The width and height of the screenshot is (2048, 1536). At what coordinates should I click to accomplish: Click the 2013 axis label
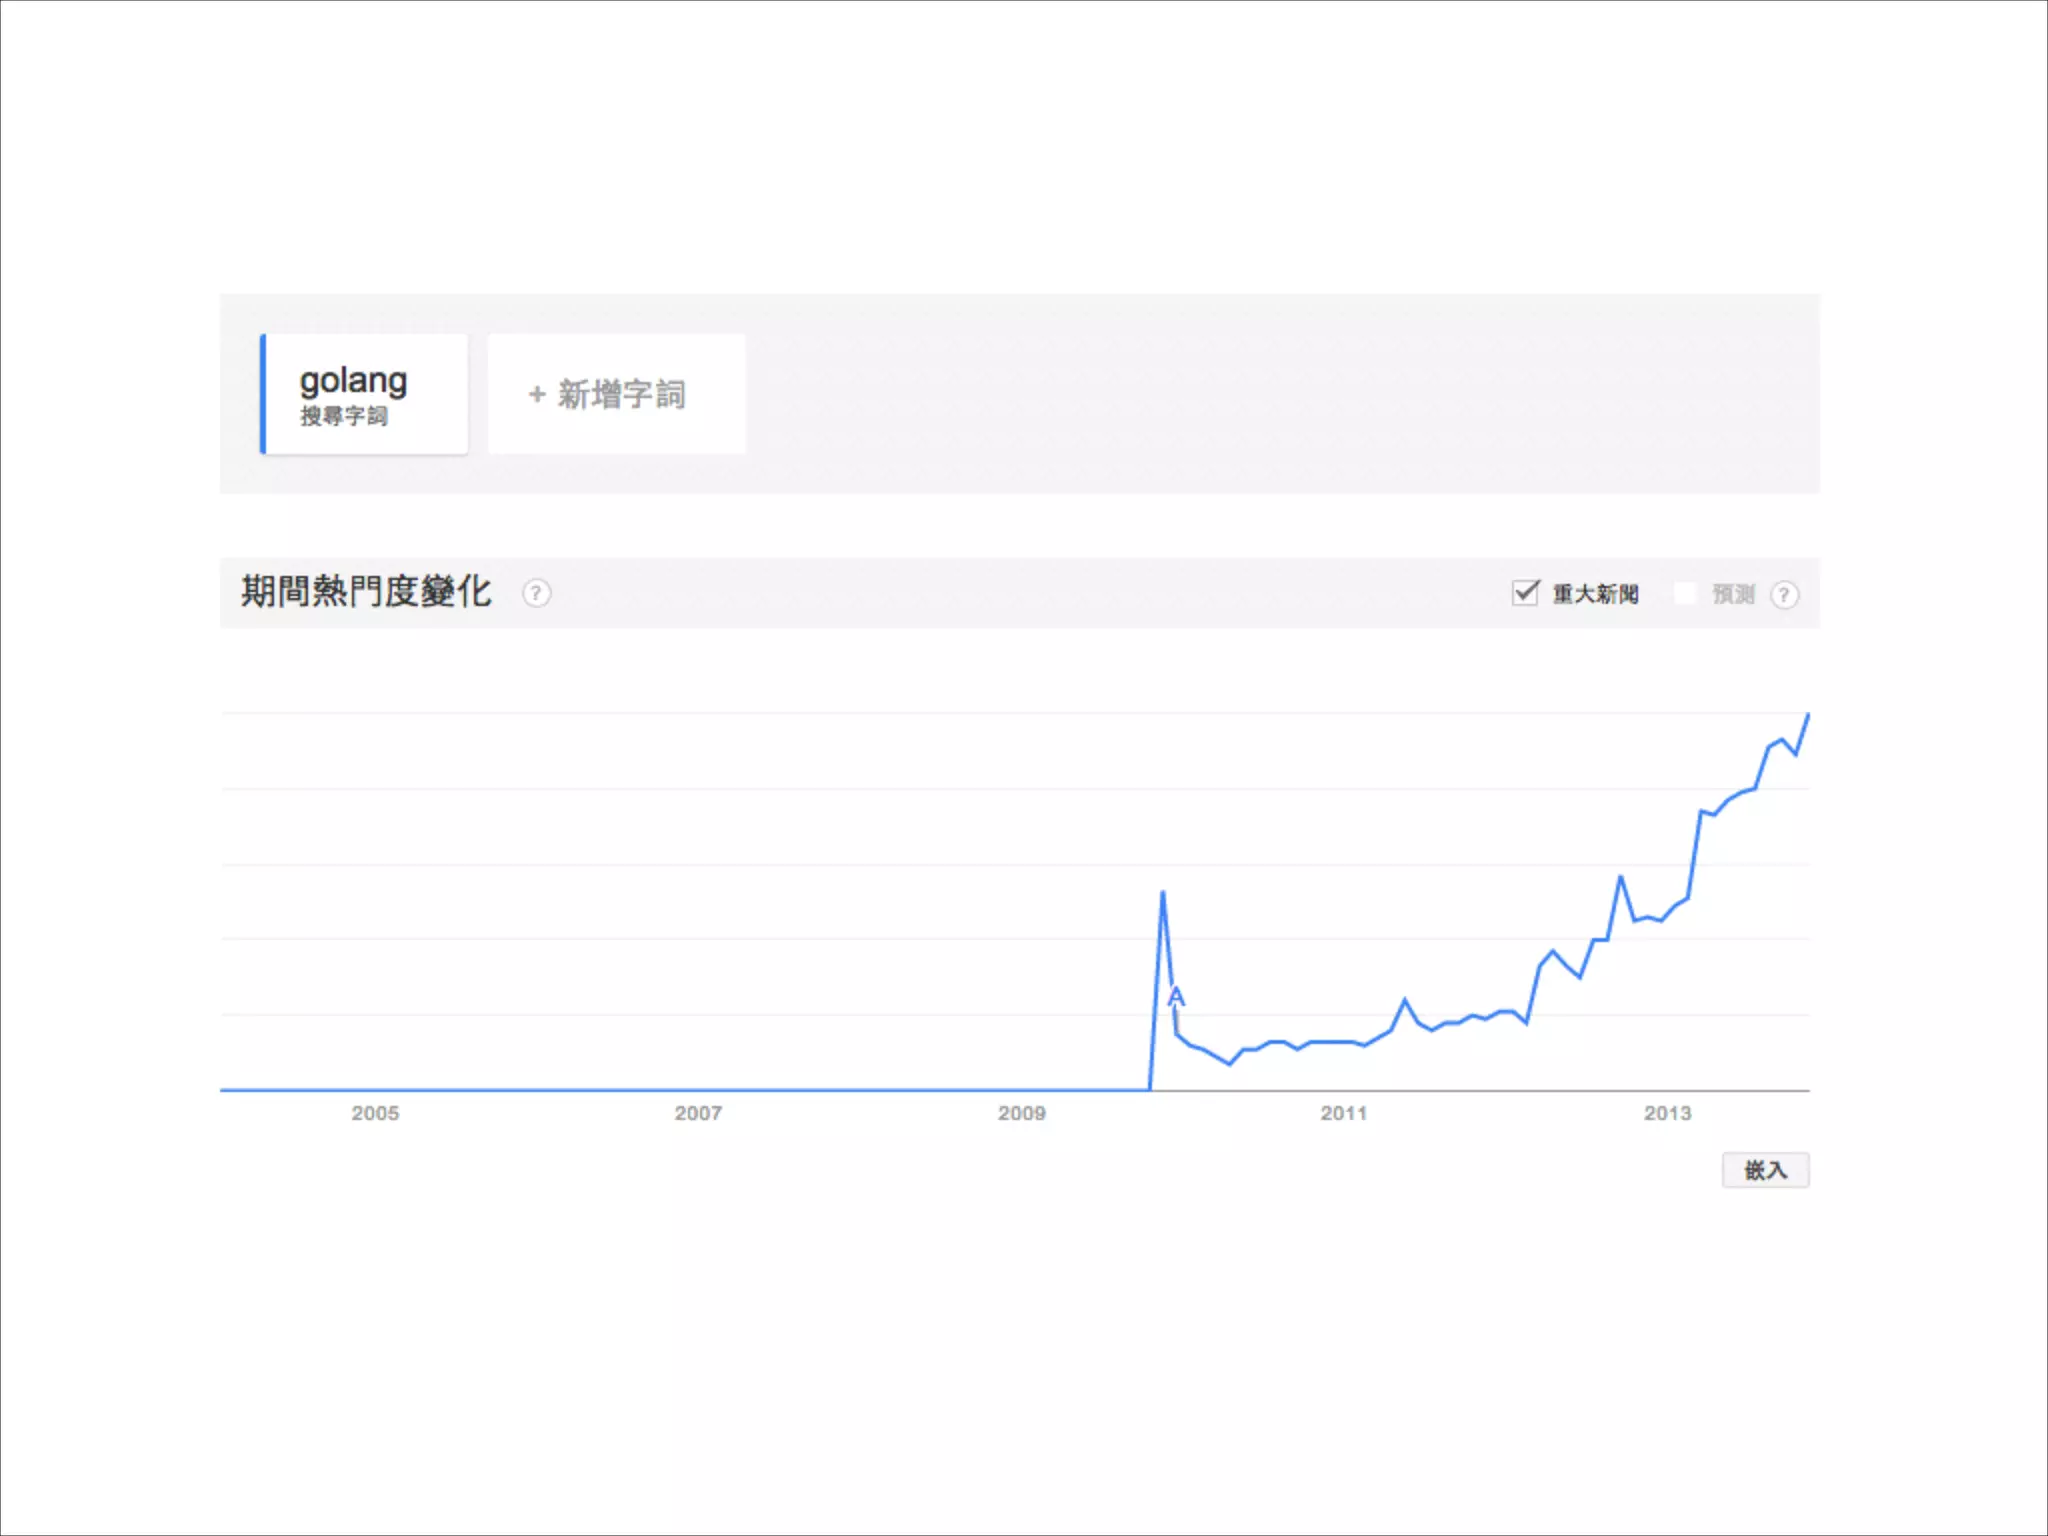pos(1667,1113)
